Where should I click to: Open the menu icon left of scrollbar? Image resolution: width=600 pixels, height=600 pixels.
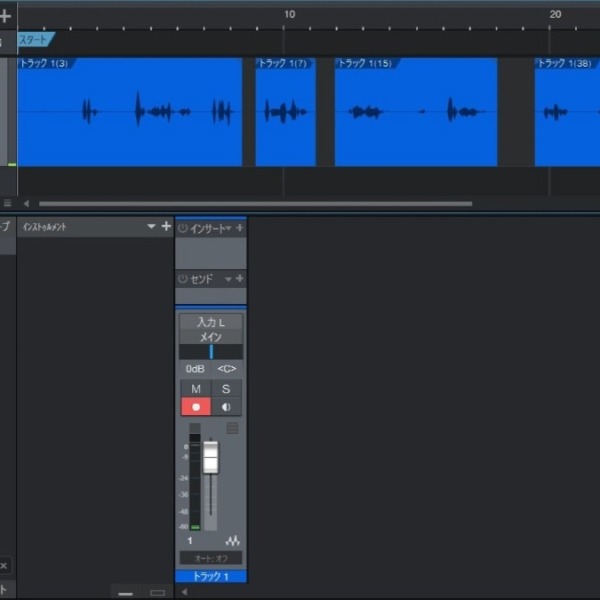(7, 203)
